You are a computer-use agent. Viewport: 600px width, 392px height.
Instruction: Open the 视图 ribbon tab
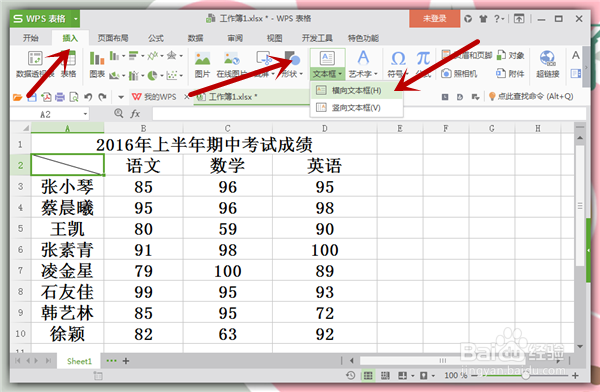pos(274,38)
